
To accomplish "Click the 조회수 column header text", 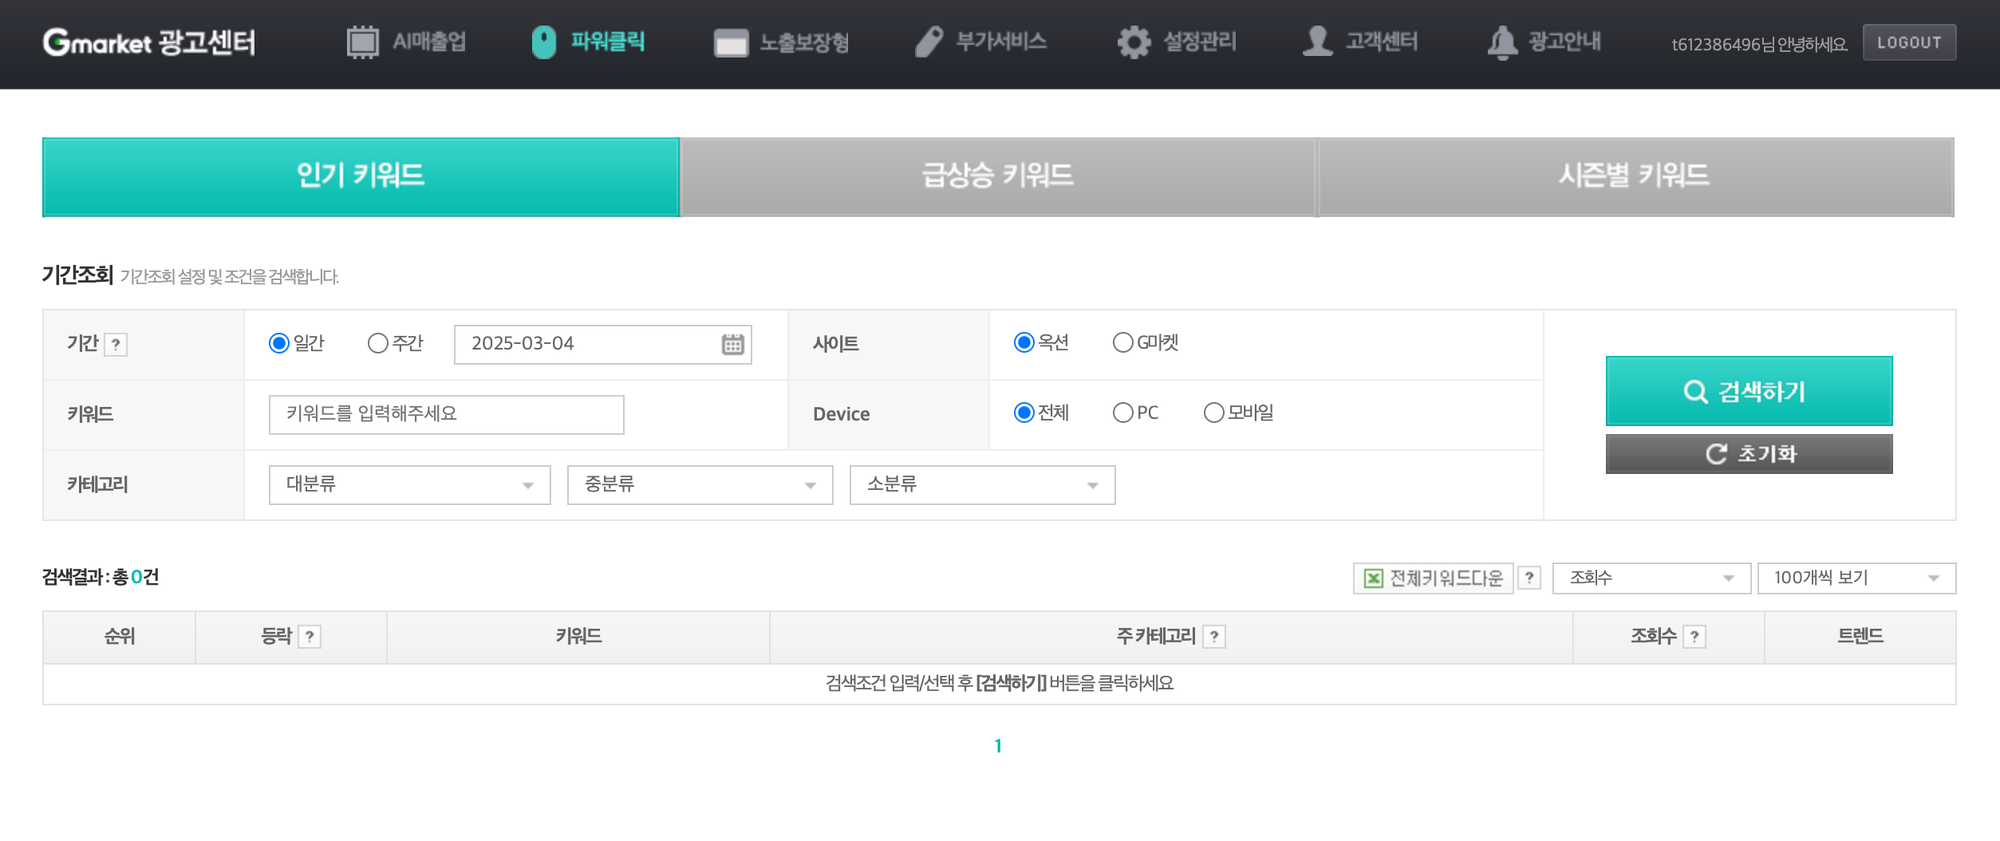I will click(1653, 637).
